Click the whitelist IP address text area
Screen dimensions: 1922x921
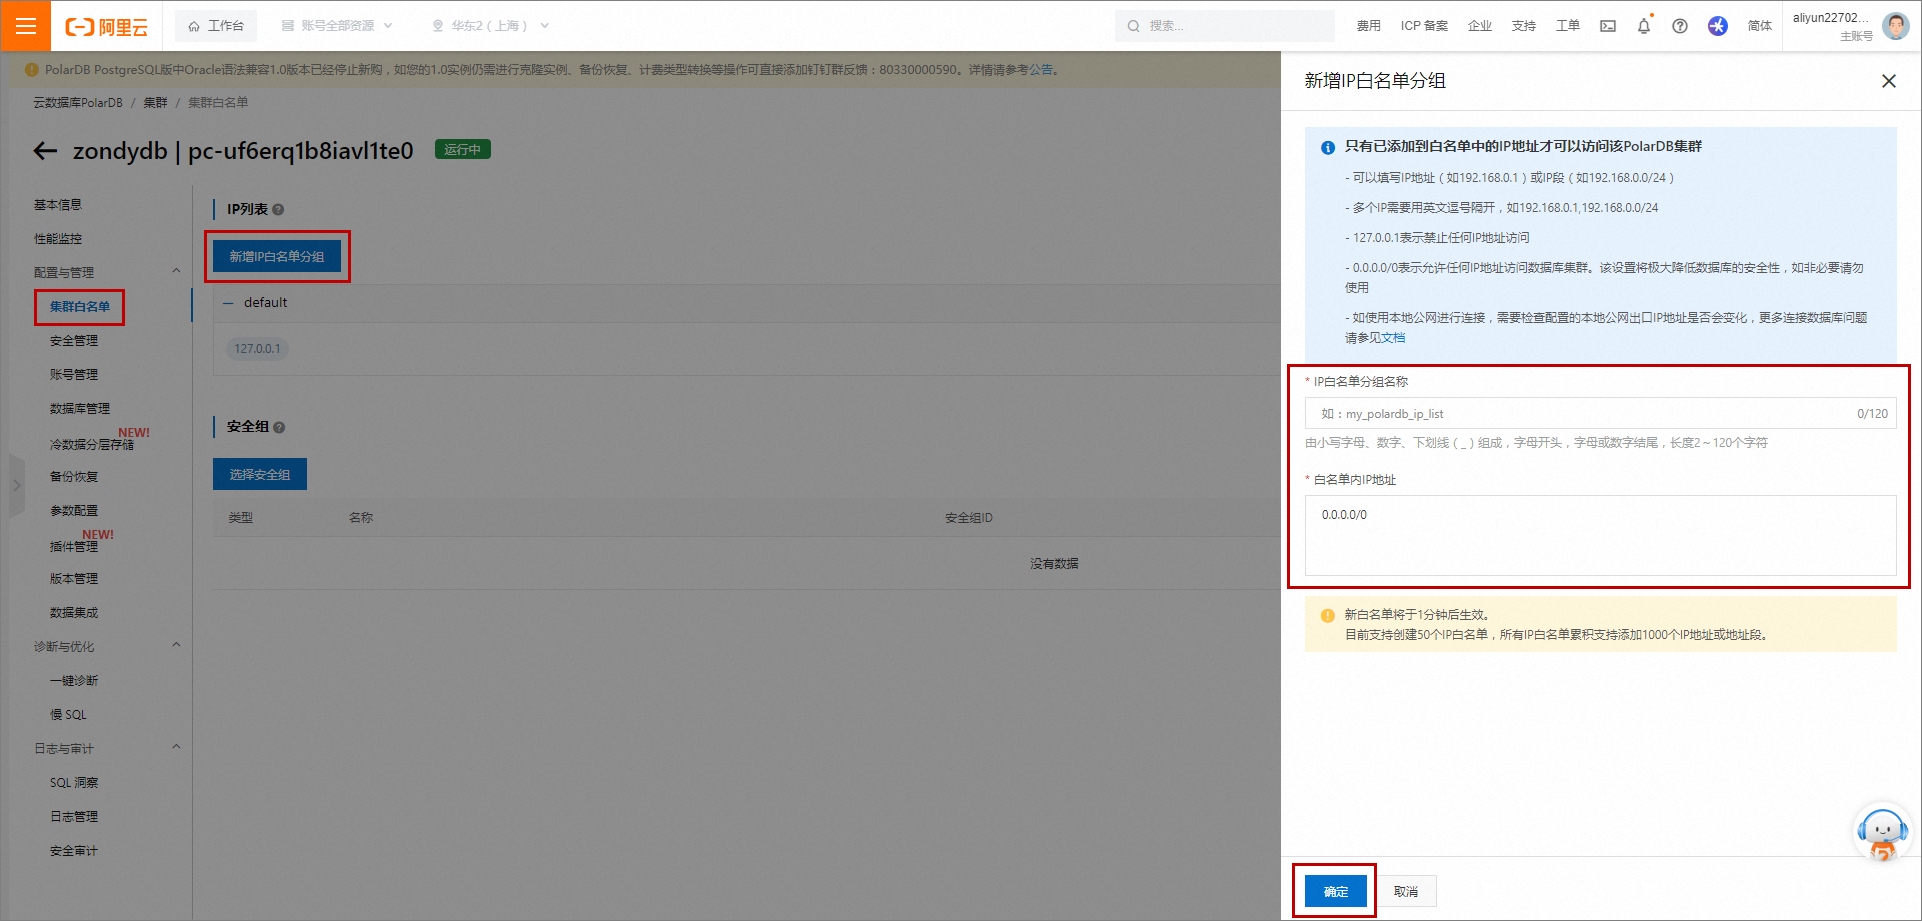[1600, 535]
